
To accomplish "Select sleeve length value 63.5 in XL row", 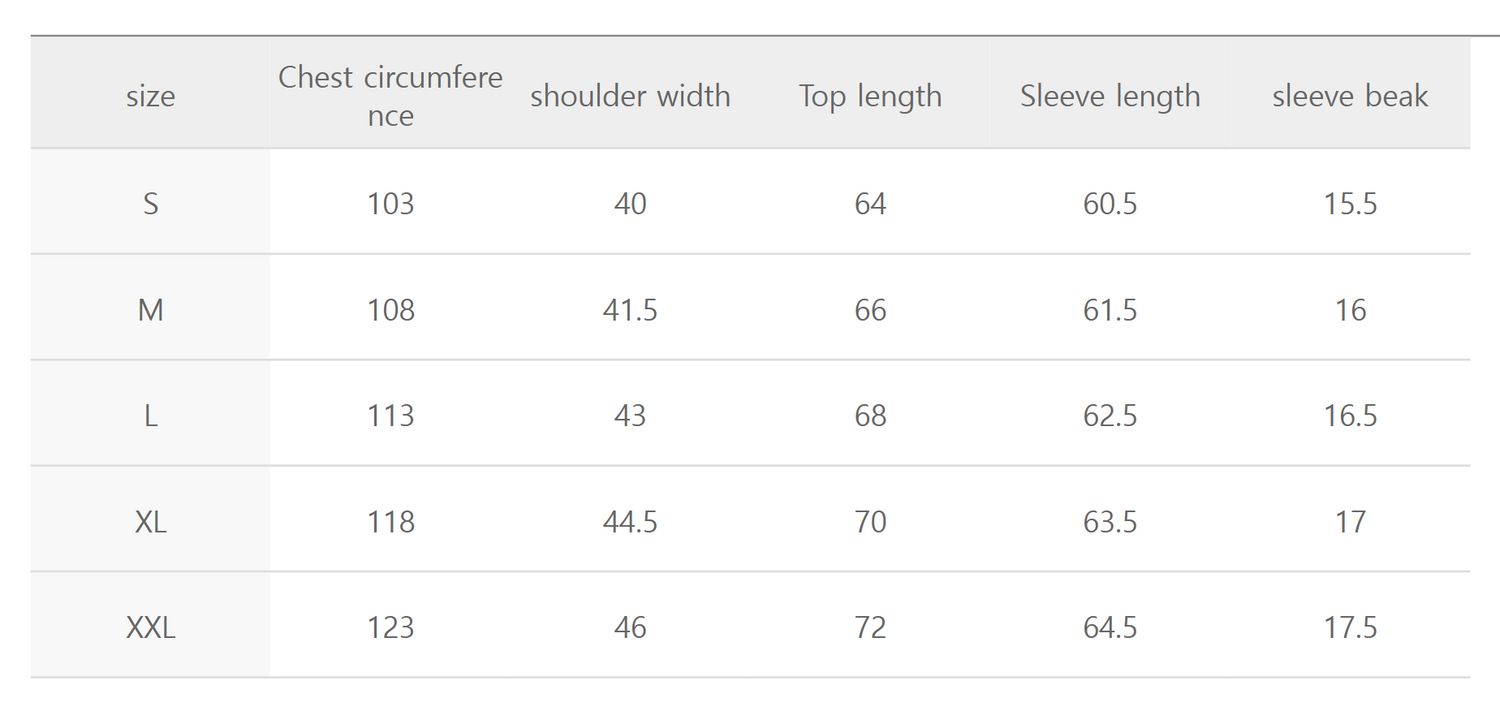I will [x=1110, y=522].
